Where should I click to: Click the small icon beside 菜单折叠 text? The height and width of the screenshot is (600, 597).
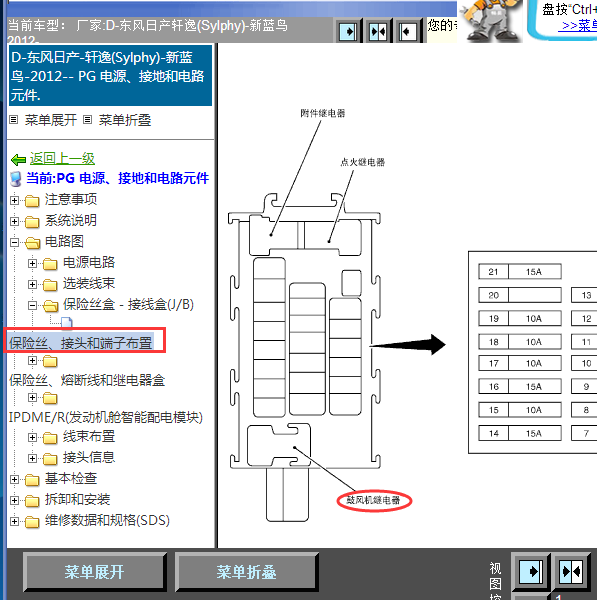88,120
